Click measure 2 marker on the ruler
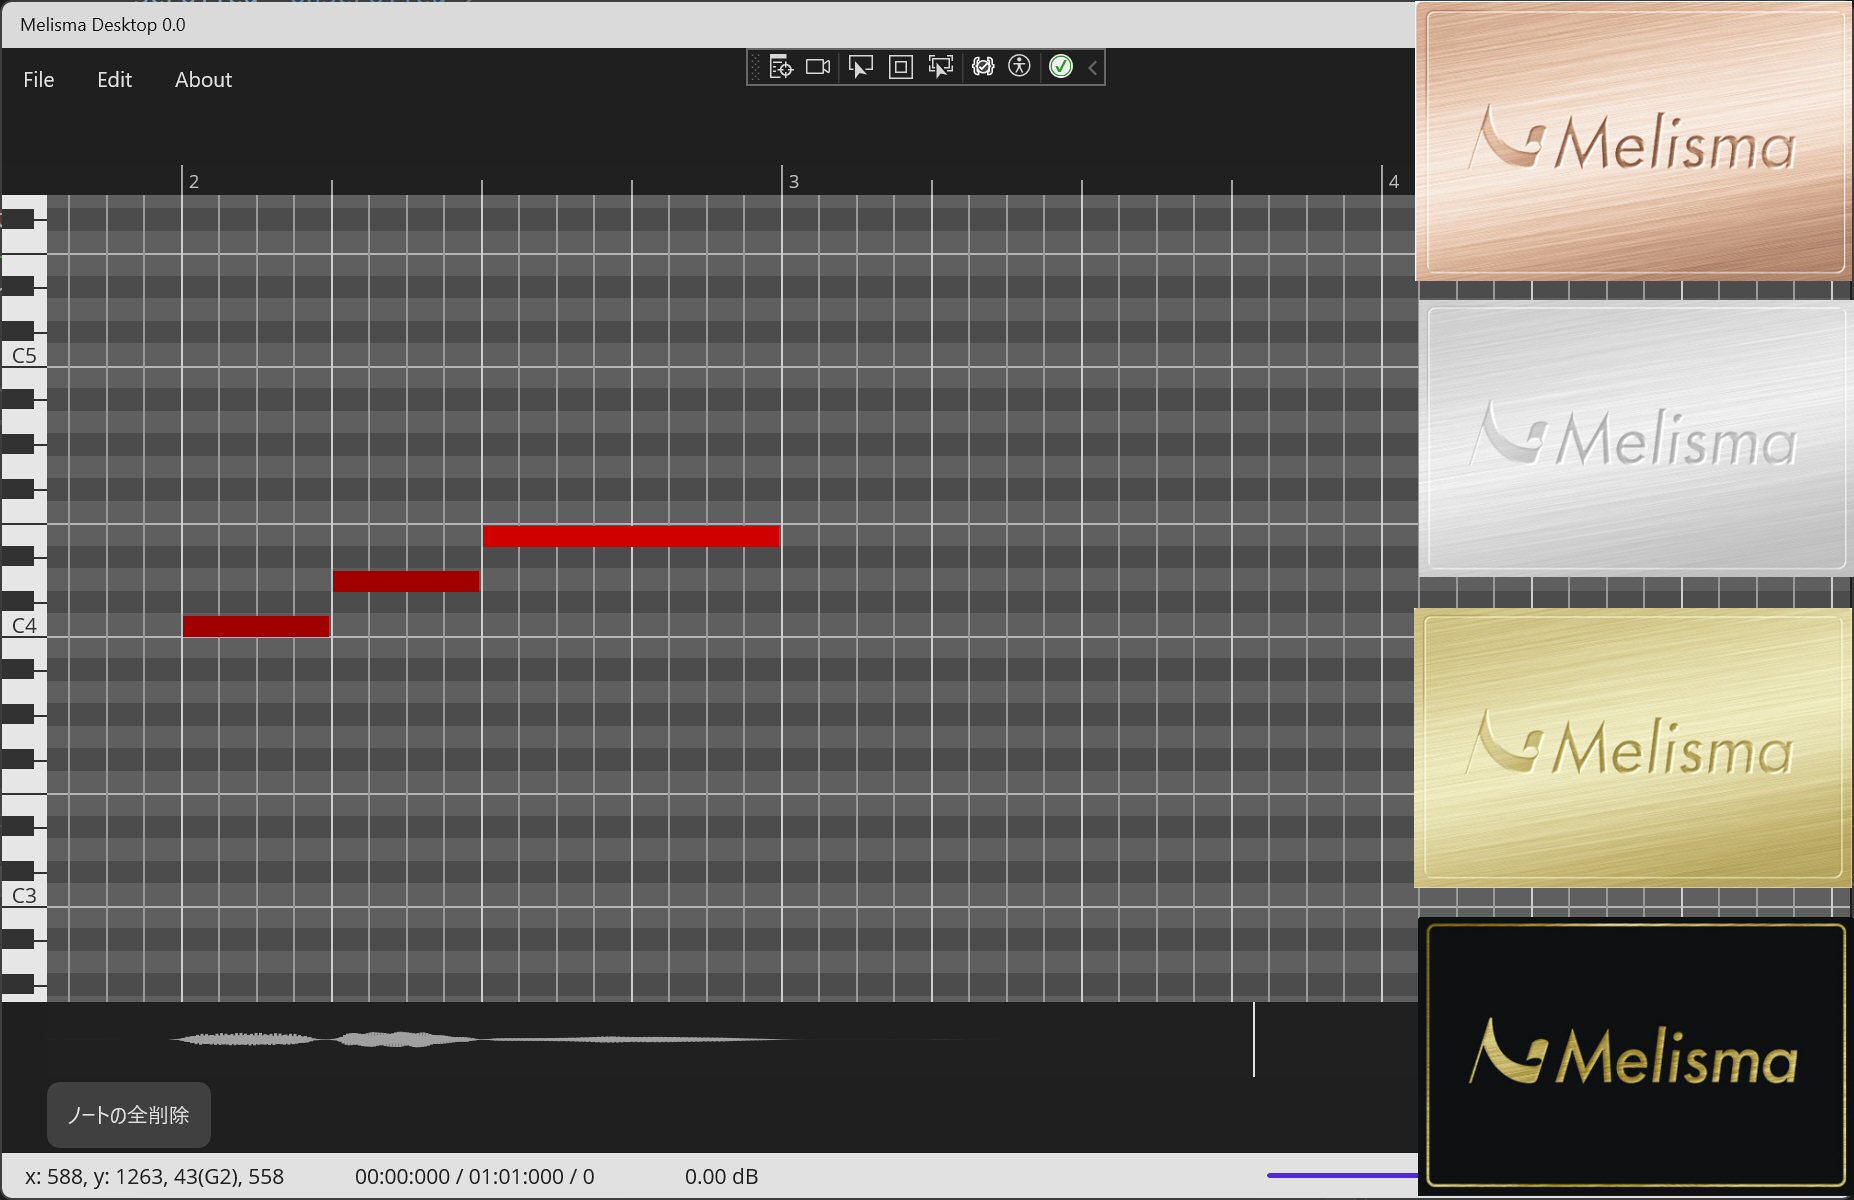 [194, 181]
